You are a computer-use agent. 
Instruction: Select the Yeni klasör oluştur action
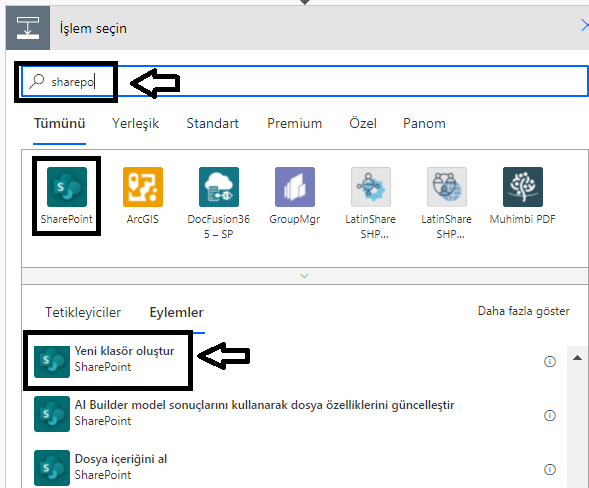[295, 361]
